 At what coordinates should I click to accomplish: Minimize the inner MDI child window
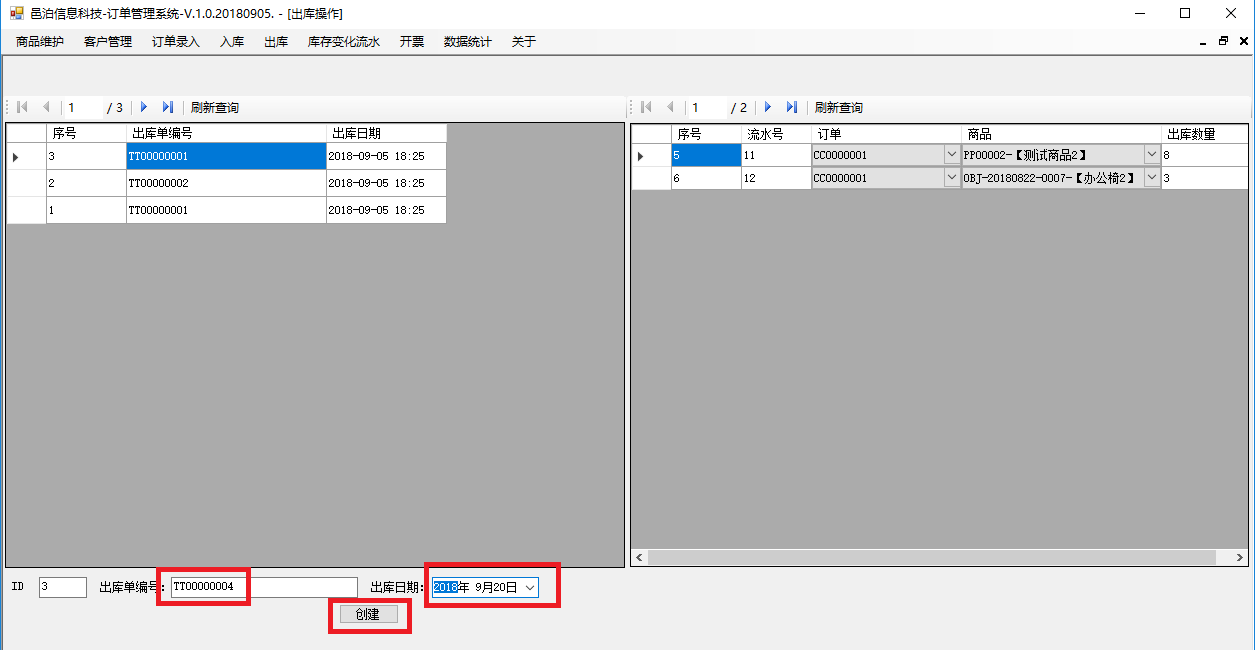1203,41
